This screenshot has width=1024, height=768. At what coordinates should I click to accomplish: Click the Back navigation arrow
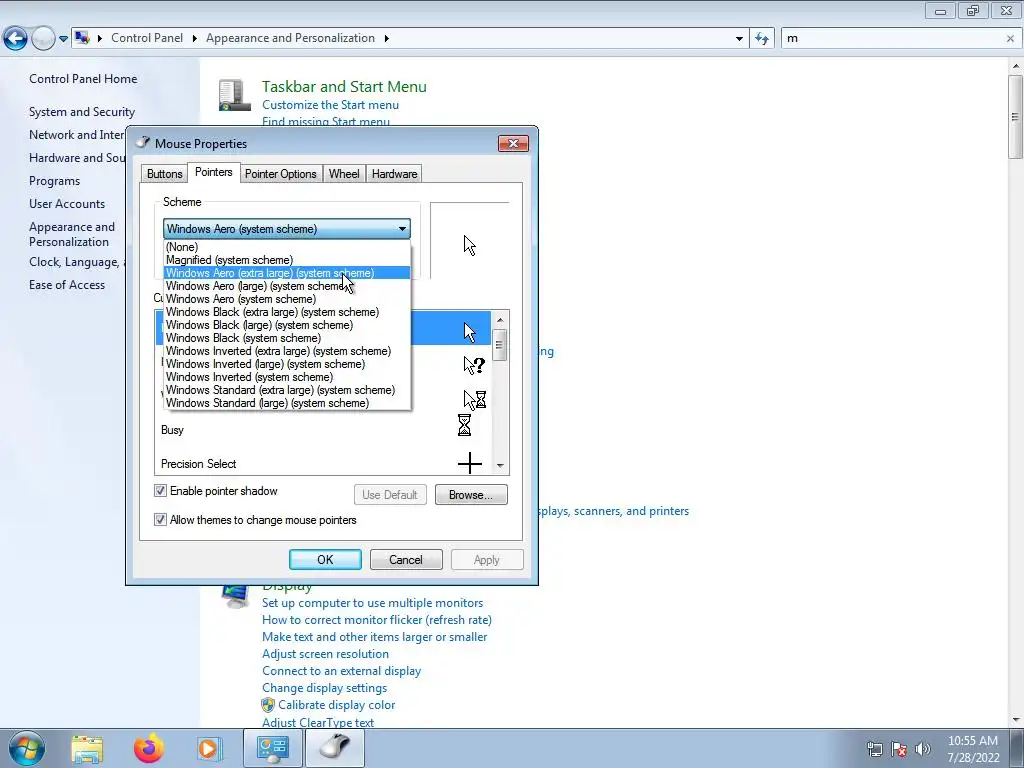pyautogui.click(x=16, y=39)
